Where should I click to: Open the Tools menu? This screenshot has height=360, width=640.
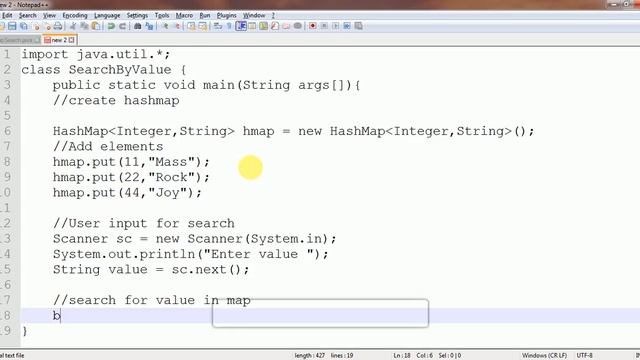162,16
